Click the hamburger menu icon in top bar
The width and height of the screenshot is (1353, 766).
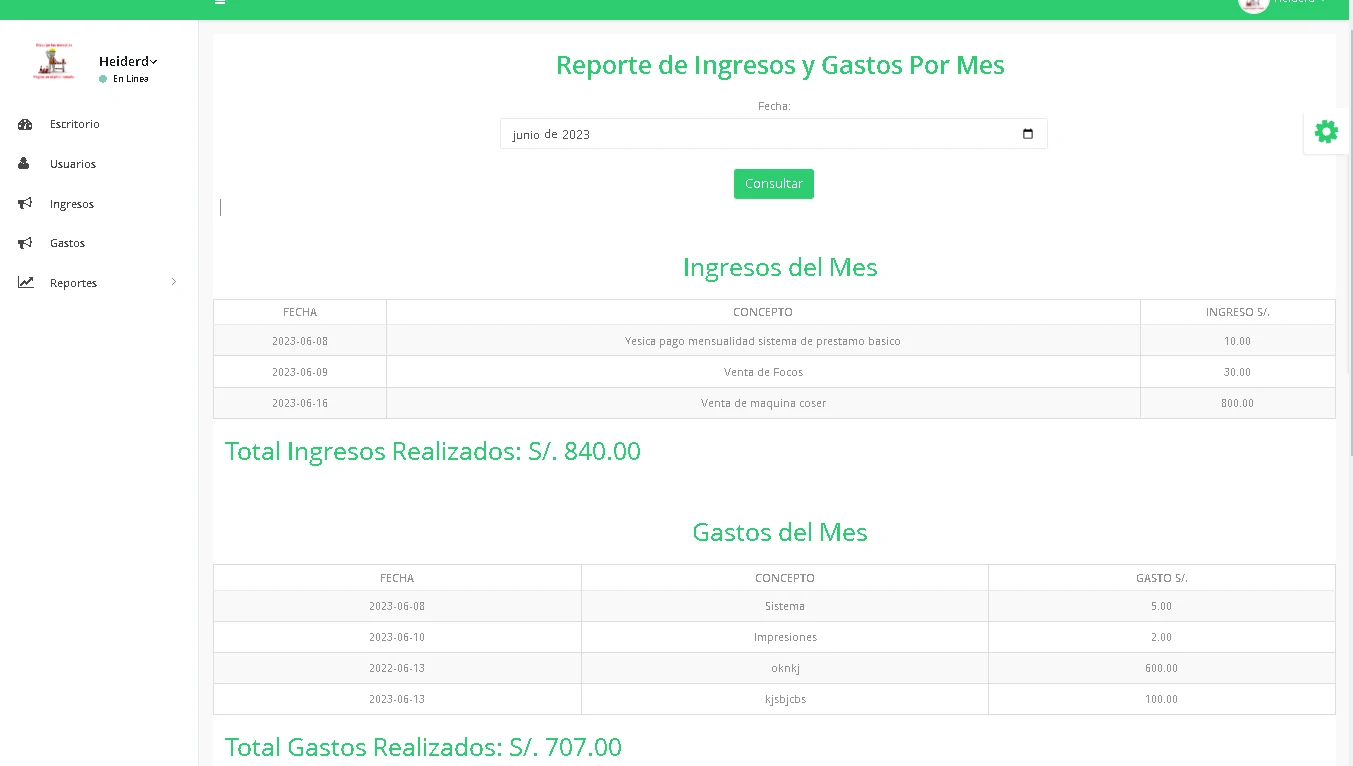(x=219, y=3)
